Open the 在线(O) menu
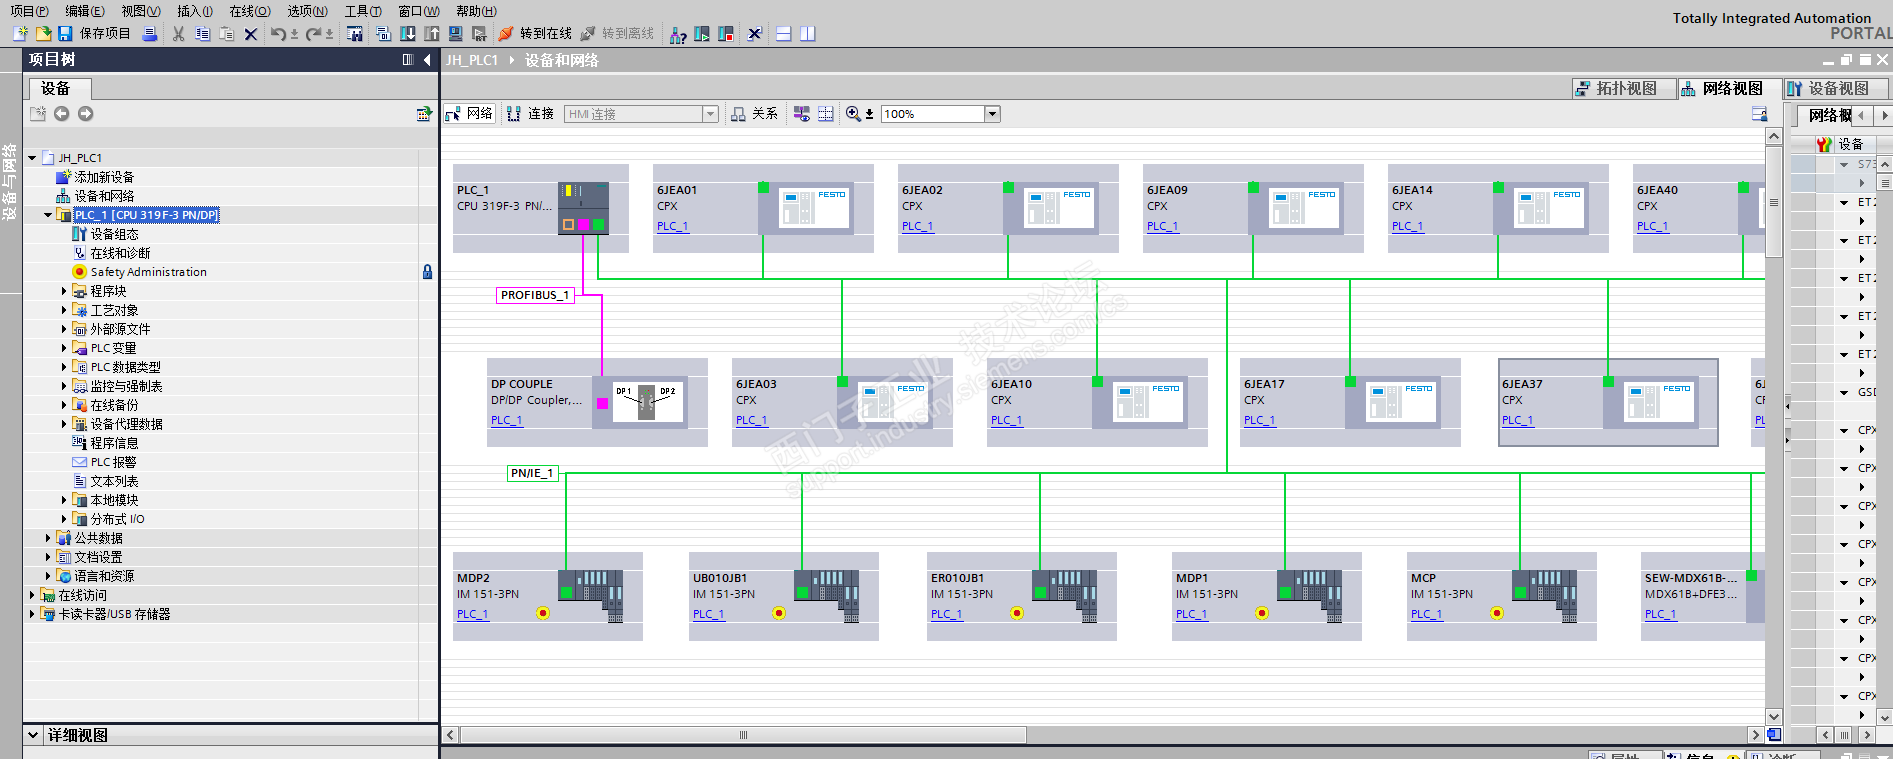Screen dimensions: 1893x759 point(250,11)
